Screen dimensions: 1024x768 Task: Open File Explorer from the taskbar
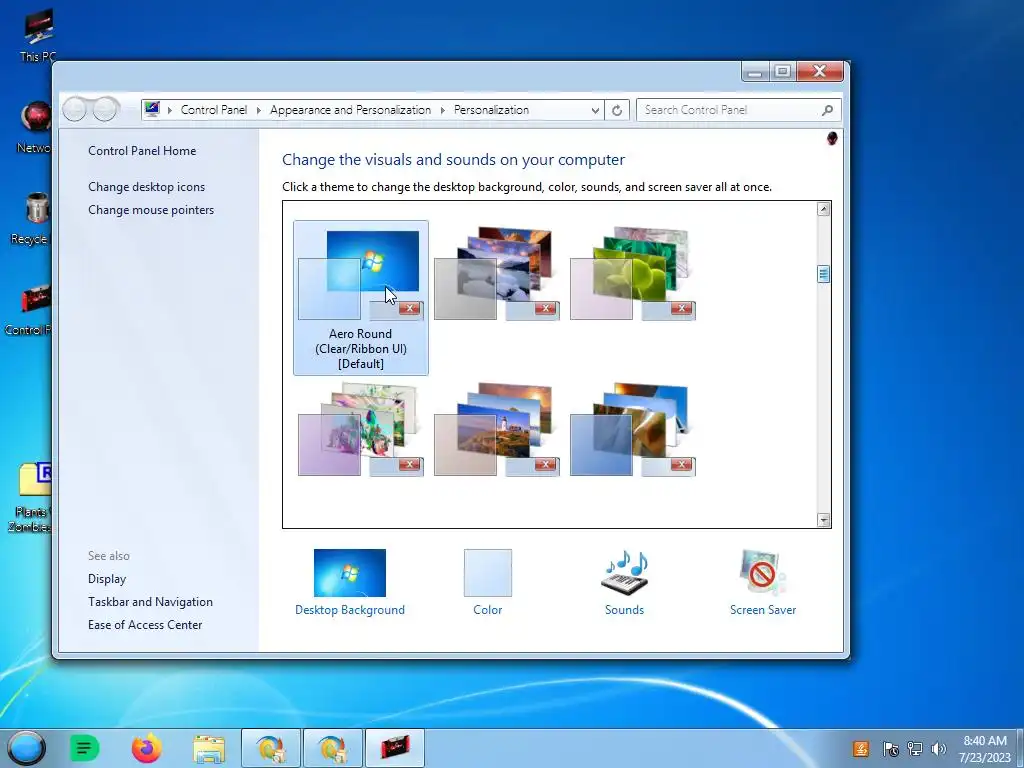click(209, 748)
